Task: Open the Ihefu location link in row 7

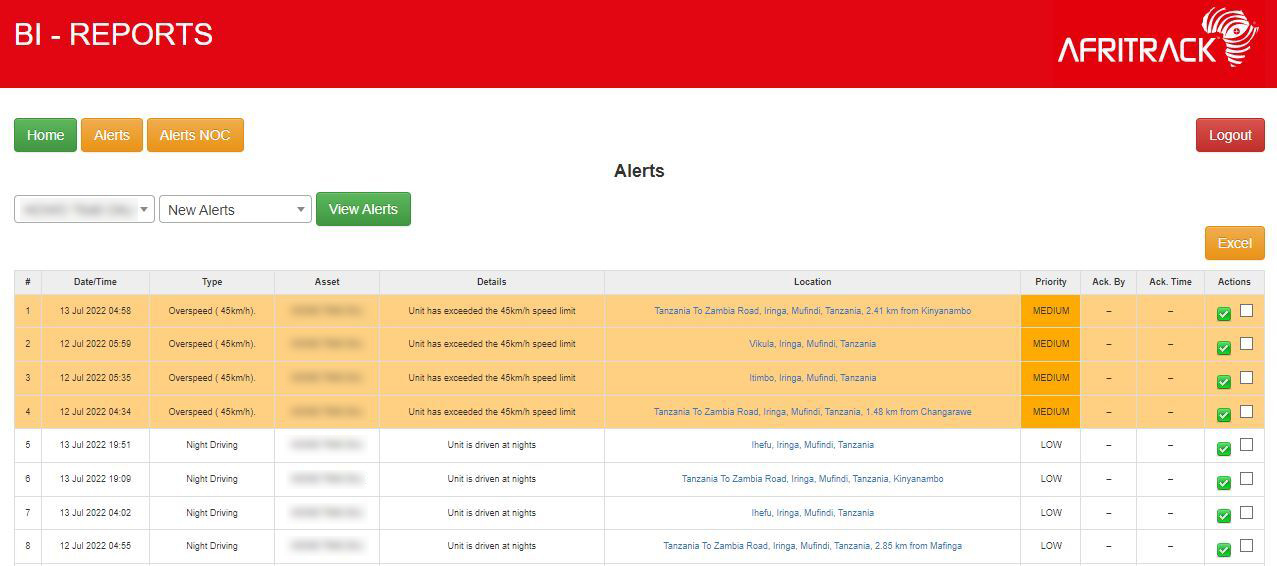Action: click(x=812, y=513)
